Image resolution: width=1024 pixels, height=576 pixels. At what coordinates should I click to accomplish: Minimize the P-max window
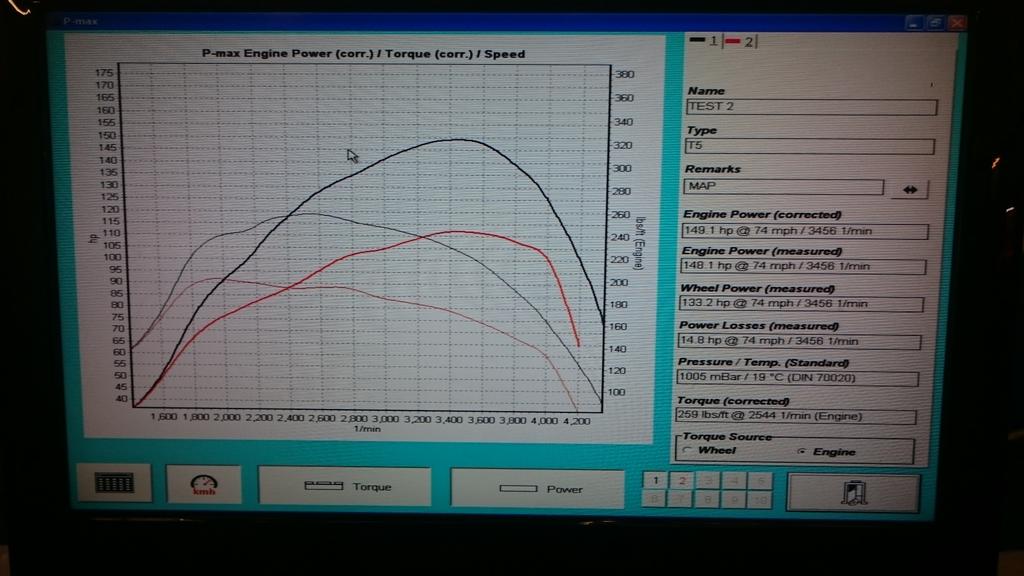click(x=913, y=23)
